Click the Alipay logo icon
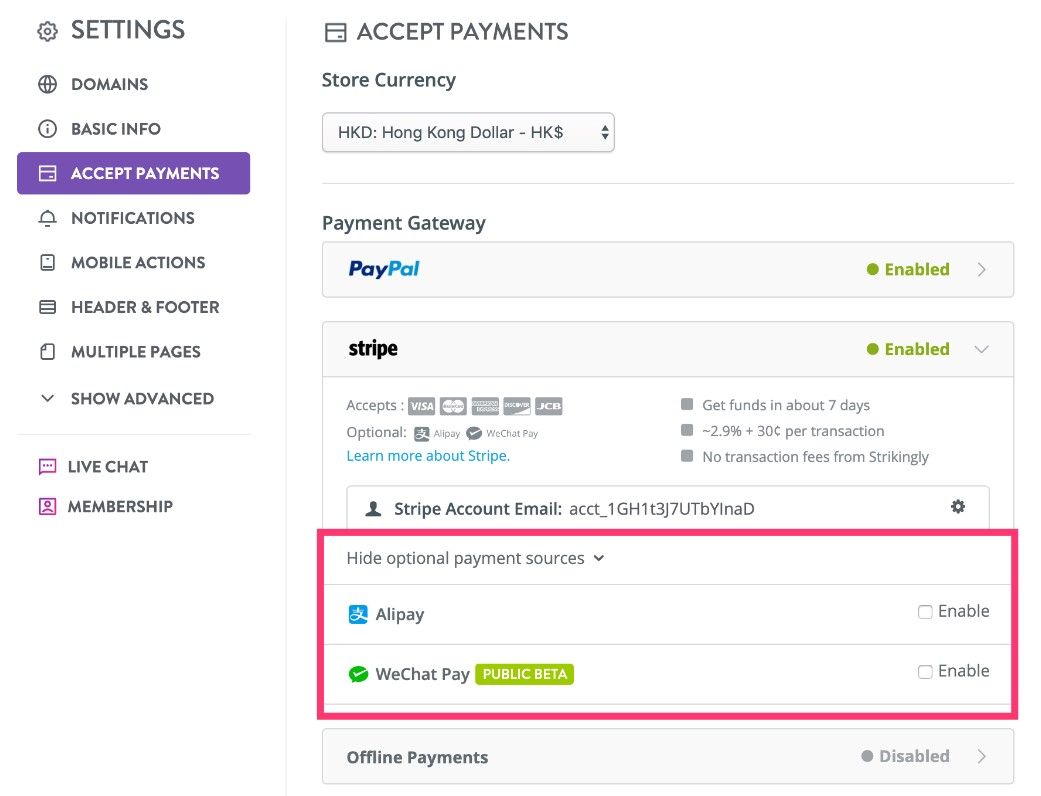The image size is (1041, 796). pos(358,611)
